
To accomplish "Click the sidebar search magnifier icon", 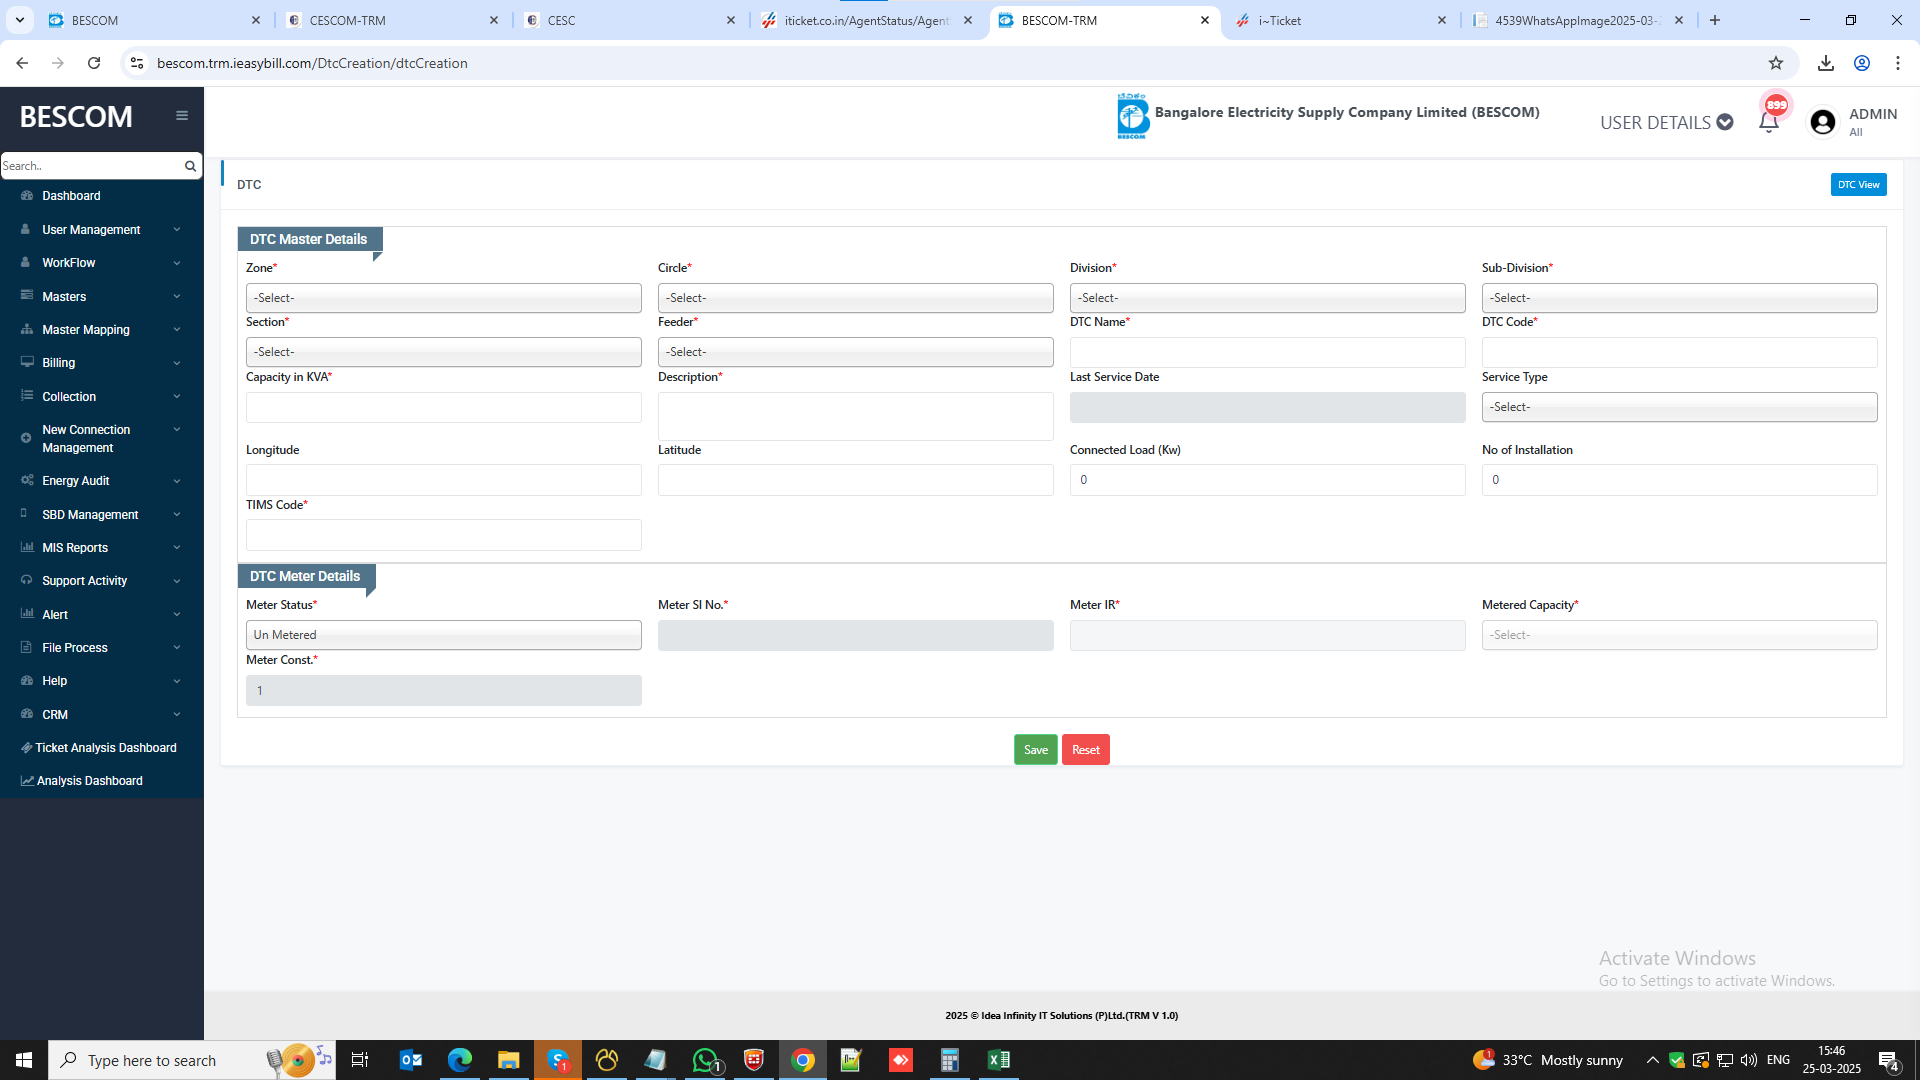I will click(190, 166).
